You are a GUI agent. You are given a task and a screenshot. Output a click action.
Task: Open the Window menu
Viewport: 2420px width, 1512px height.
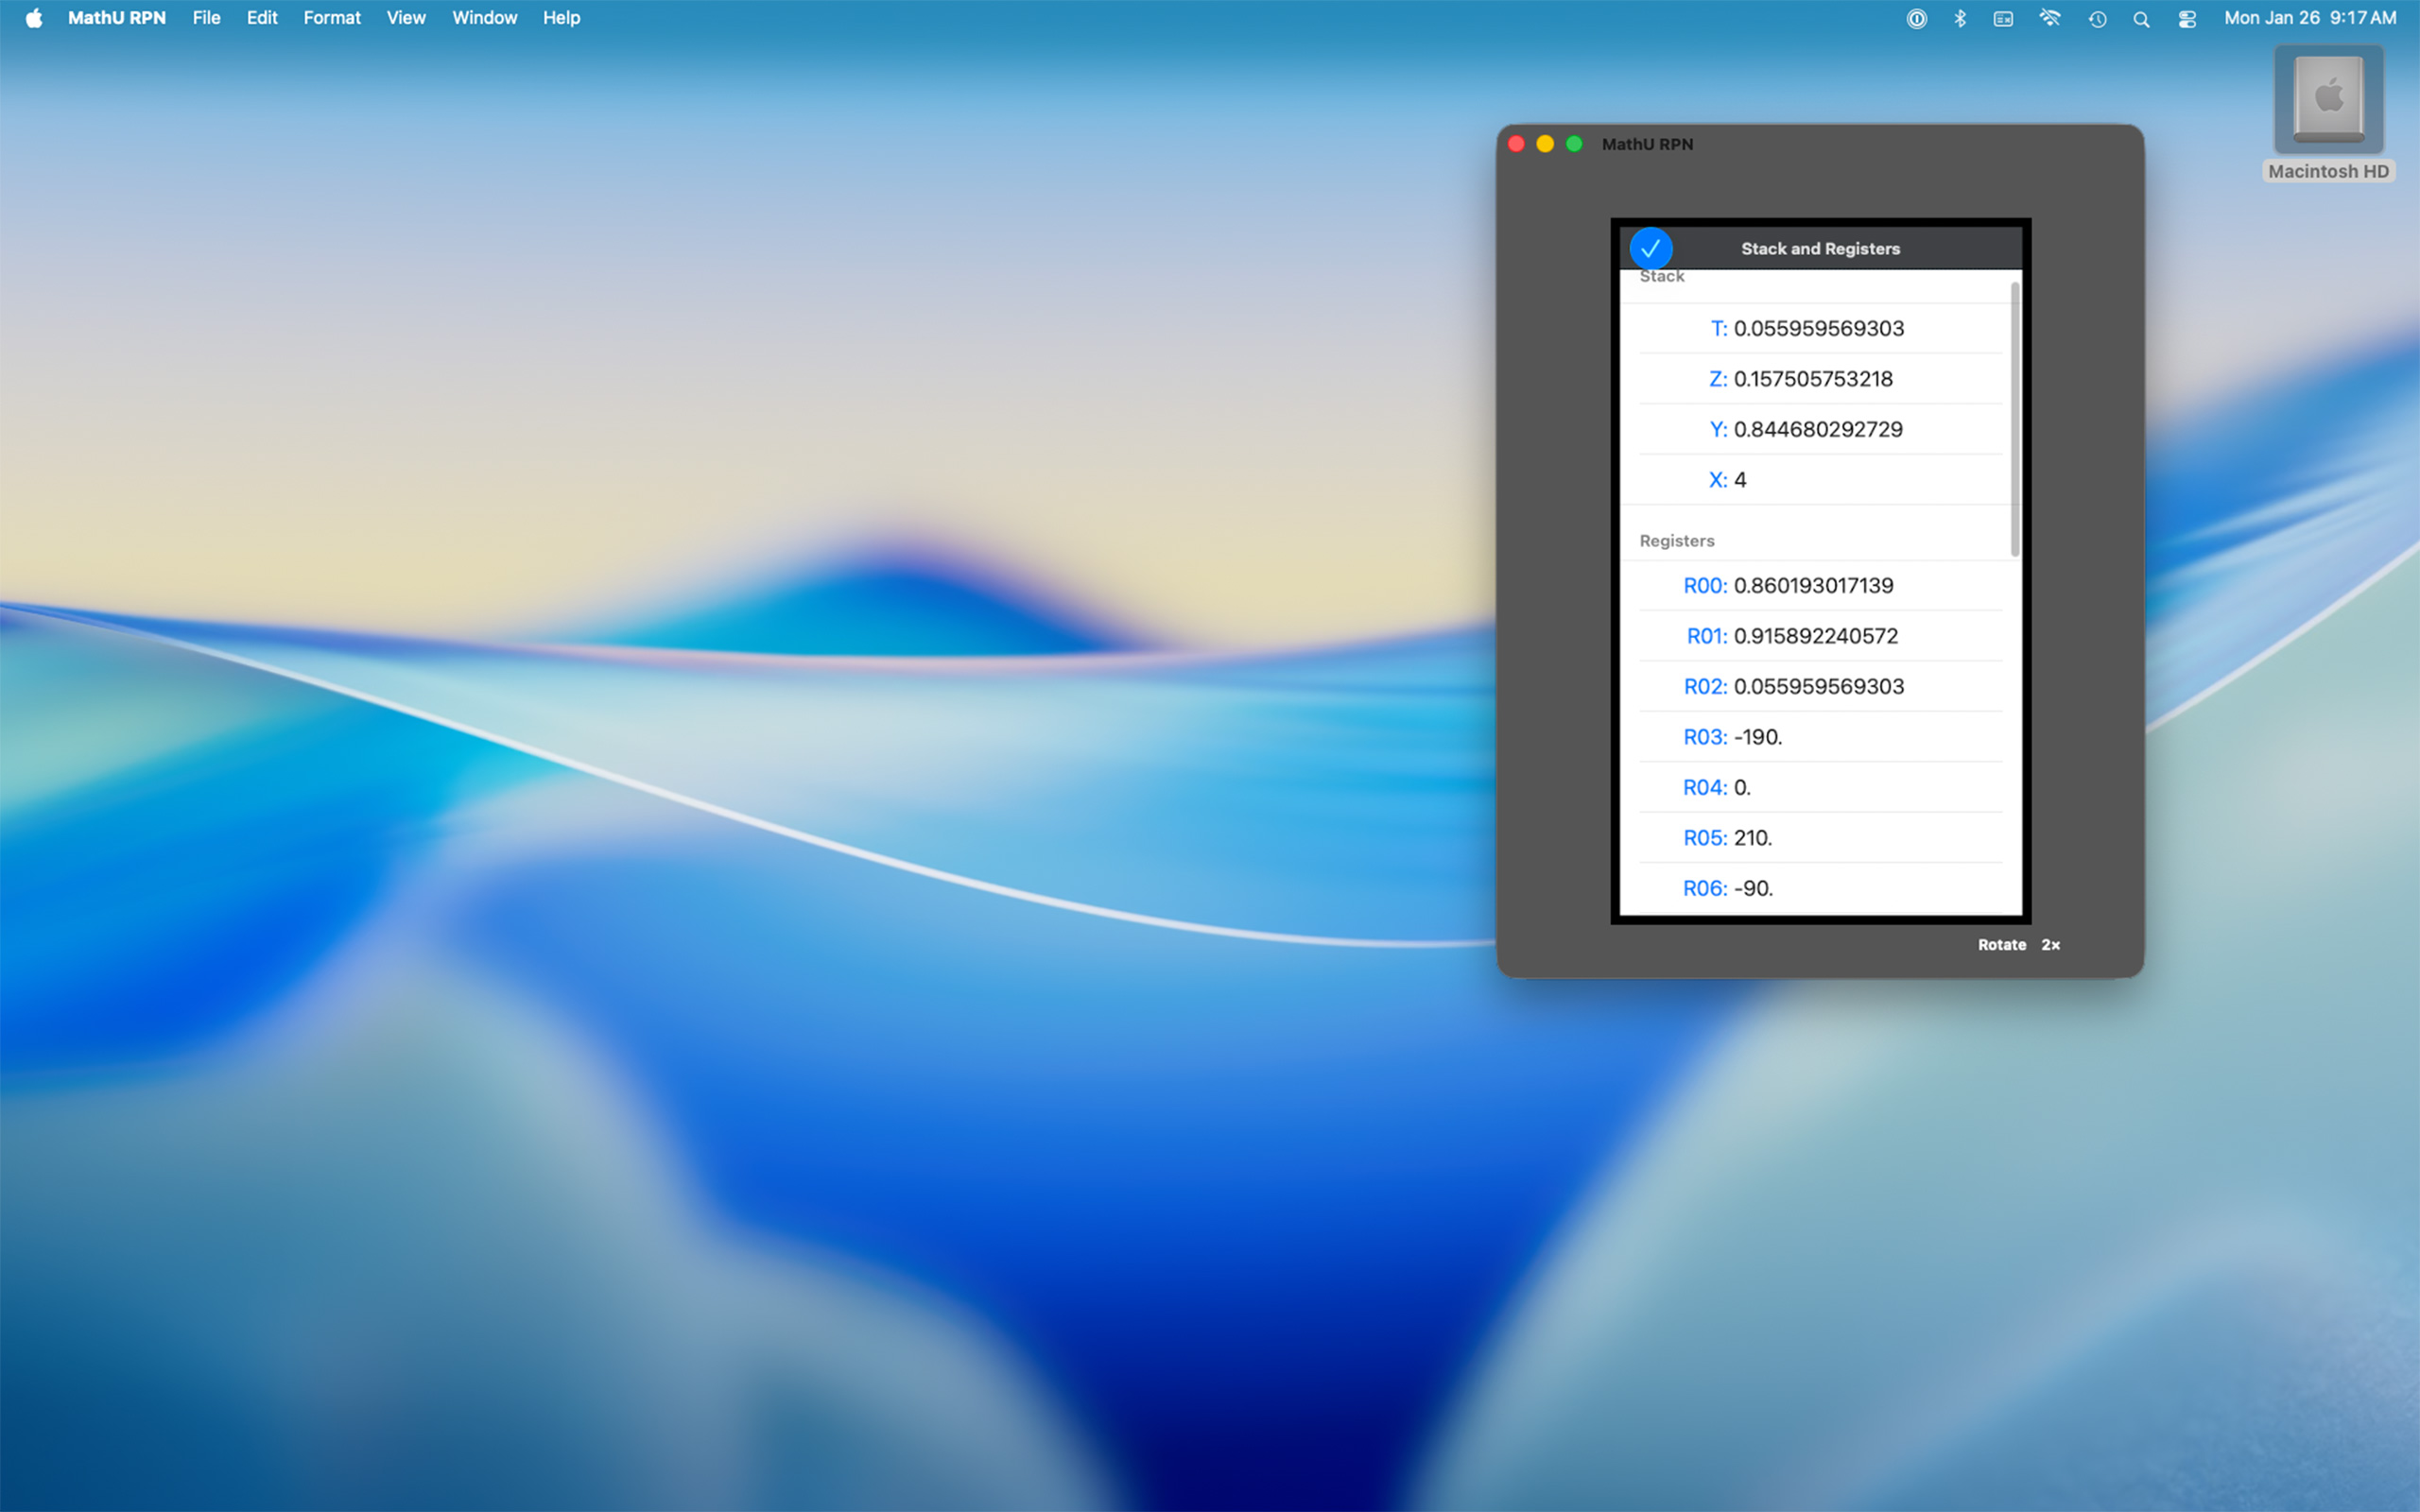click(x=484, y=18)
